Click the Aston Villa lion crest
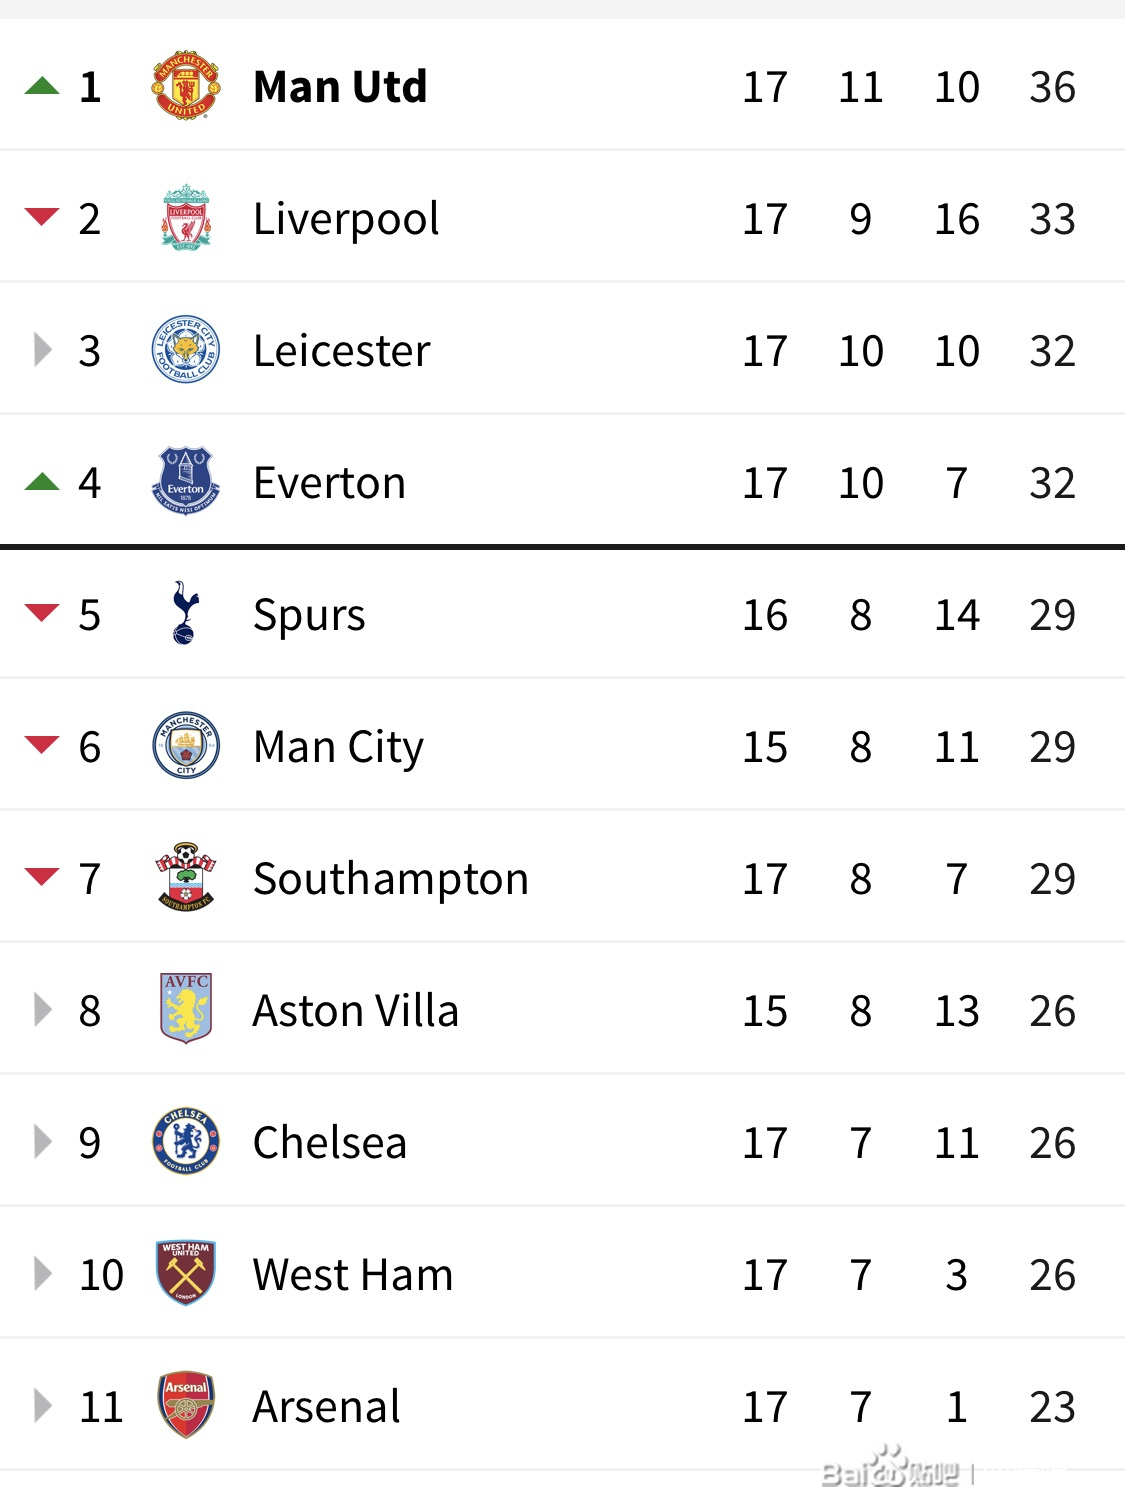The image size is (1125, 1500). click(186, 1008)
